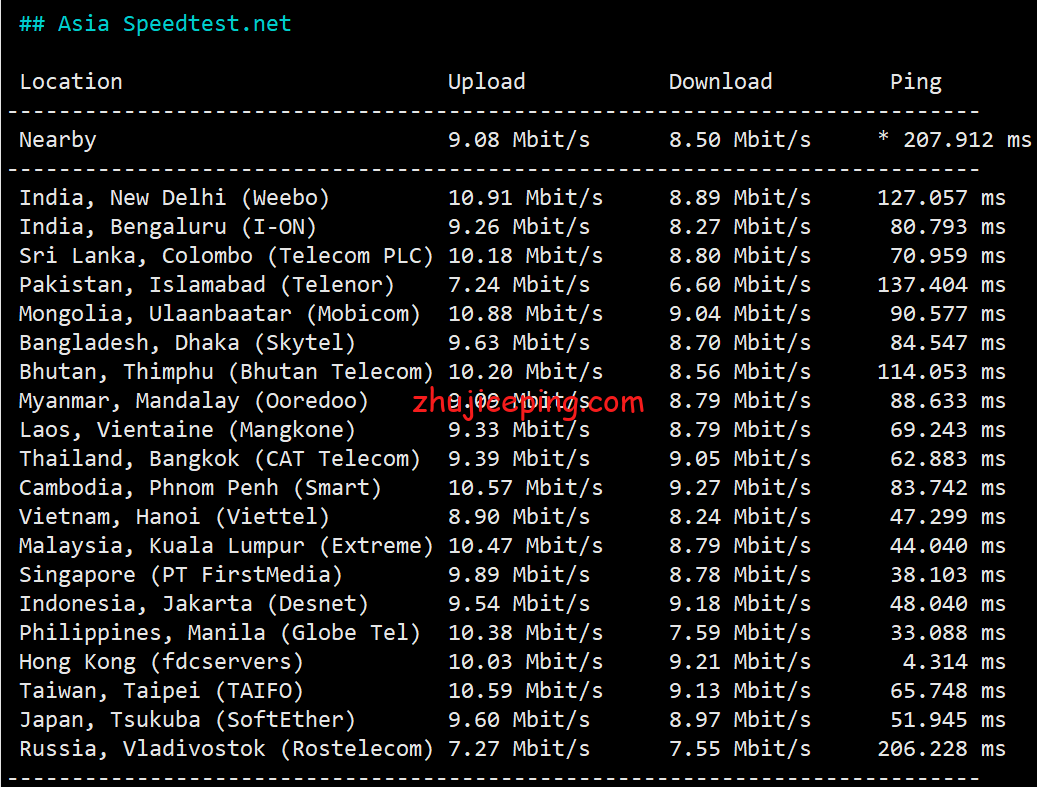Click upload "9.63 Mbit/s" for Dhaka
1037x787 pixels.
coord(518,343)
